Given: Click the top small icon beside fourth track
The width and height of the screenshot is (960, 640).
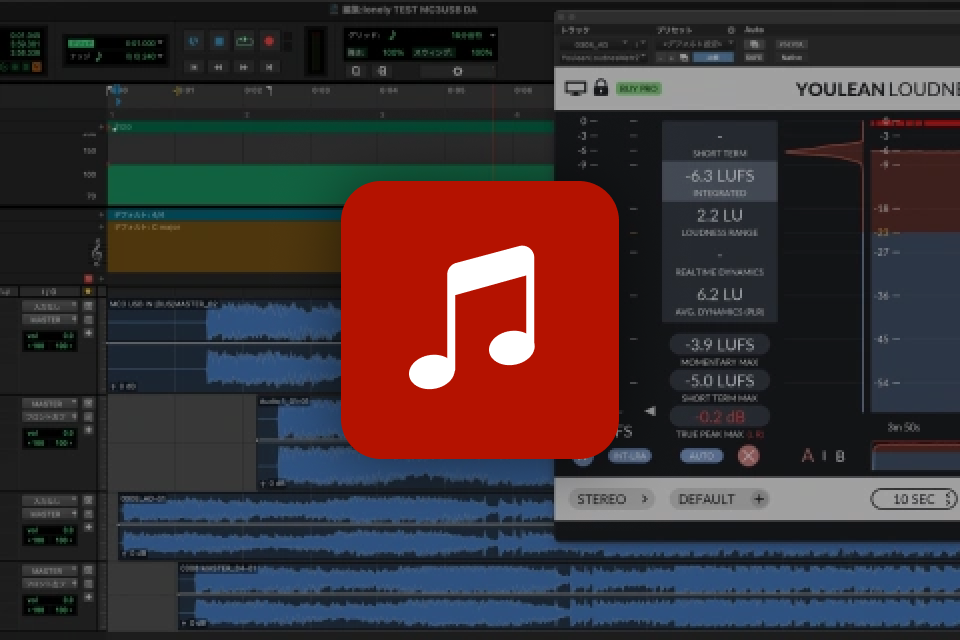Looking at the screenshot, I should (88, 570).
